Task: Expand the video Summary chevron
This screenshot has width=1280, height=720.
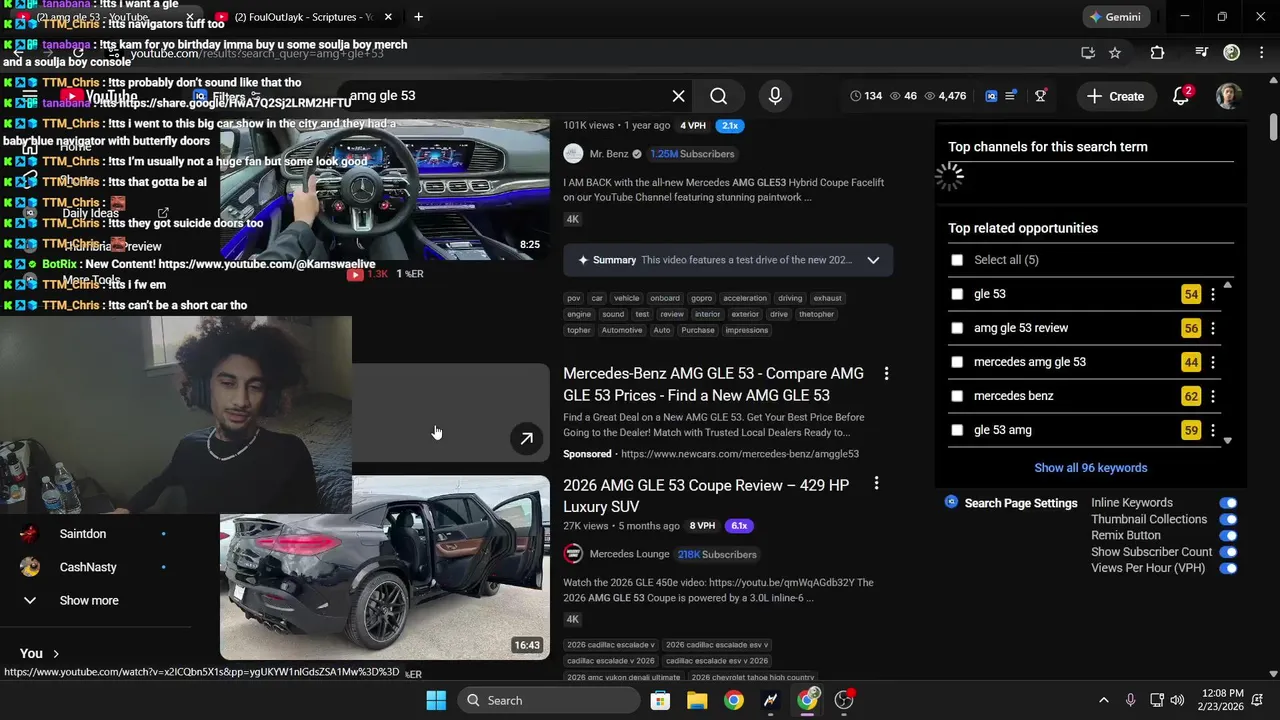Action: tap(873, 260)
